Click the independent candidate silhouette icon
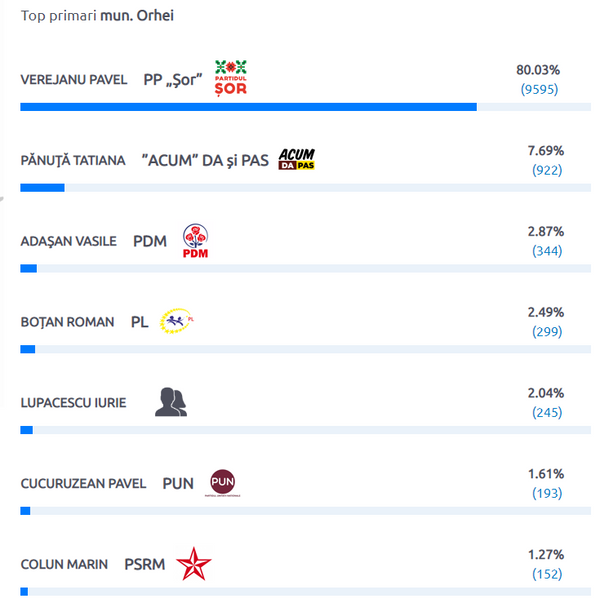Viewport: 600px width, 612px height. pos(171,402)
